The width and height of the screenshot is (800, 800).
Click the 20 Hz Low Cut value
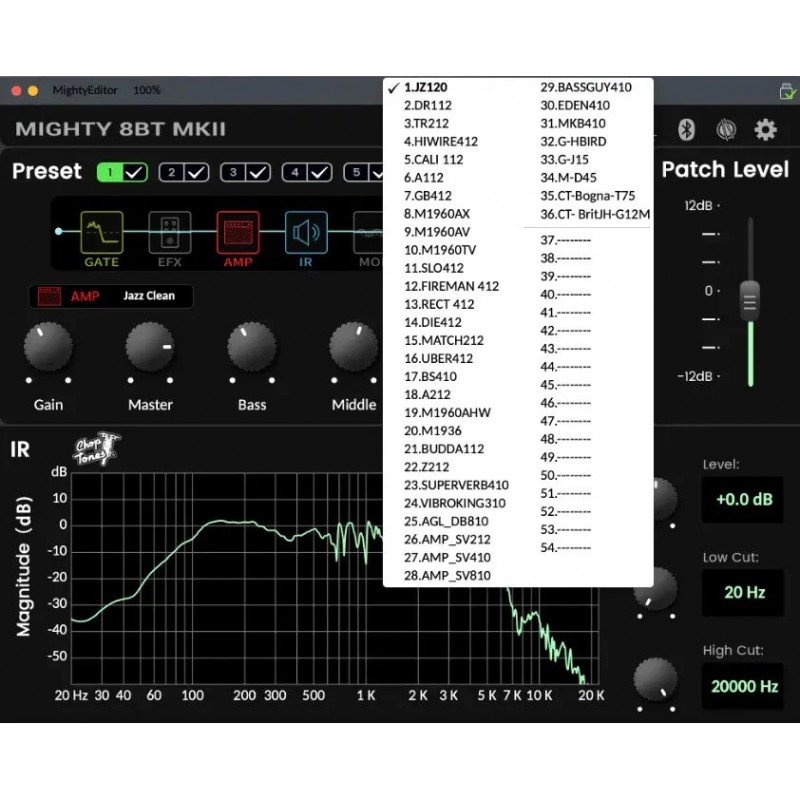click(x=742, y=594)
